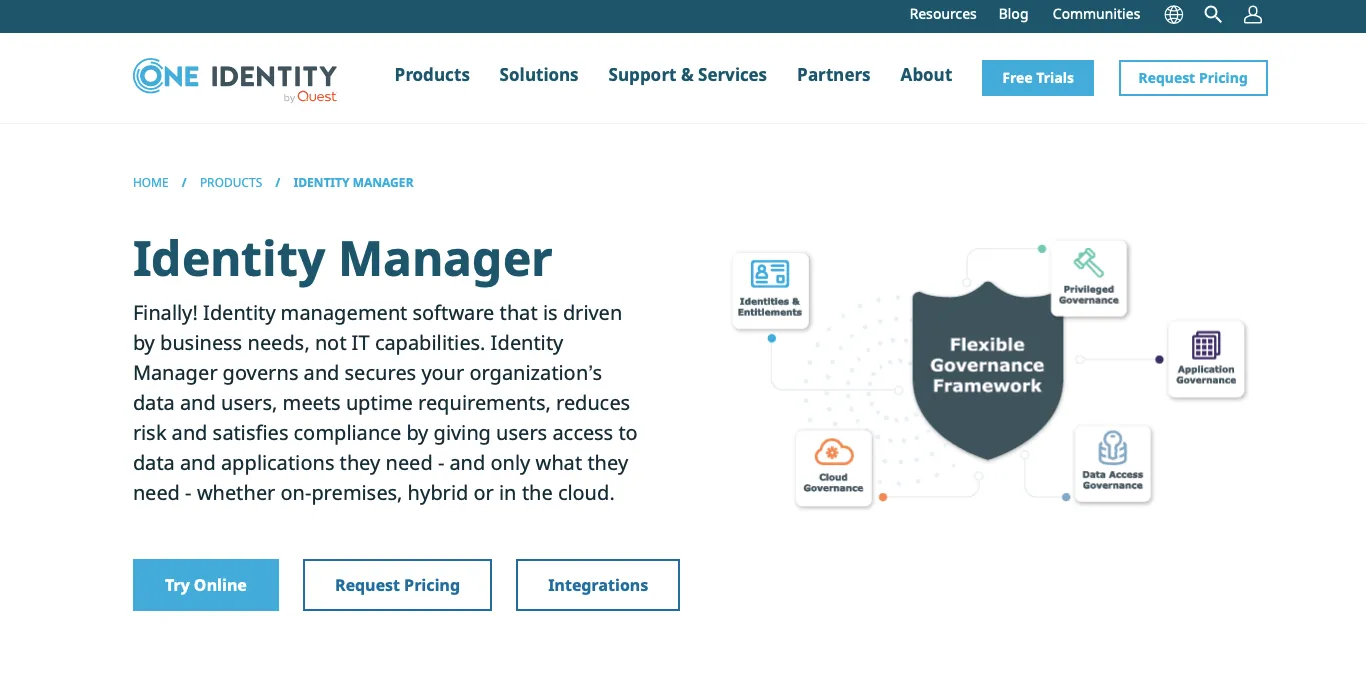Open the search magnifier icon
Screen dimensions: 1366x684
(1213, 15)
